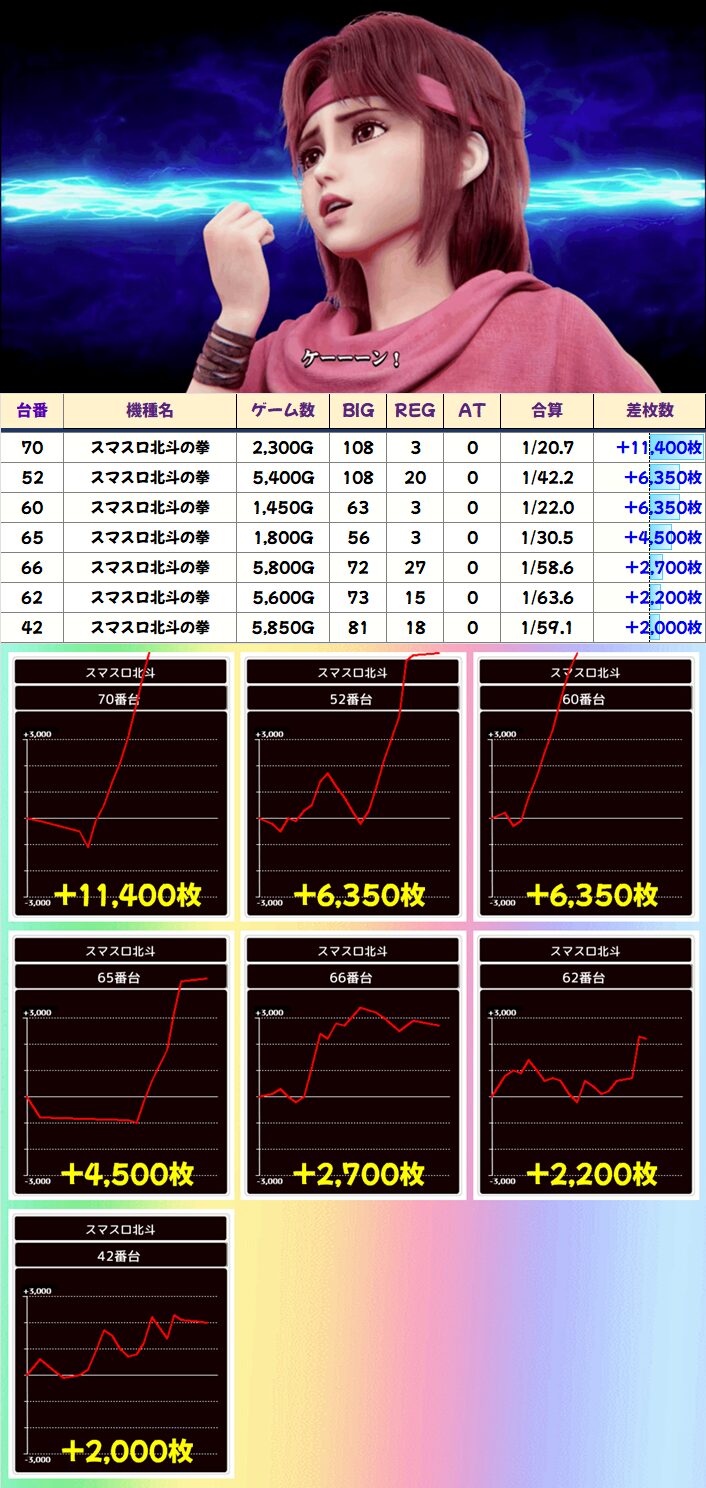Viewport: 706px width, 1488px height.
Task: Click the yellow +2,200枚 graph caption
Action: (591, 1174)
